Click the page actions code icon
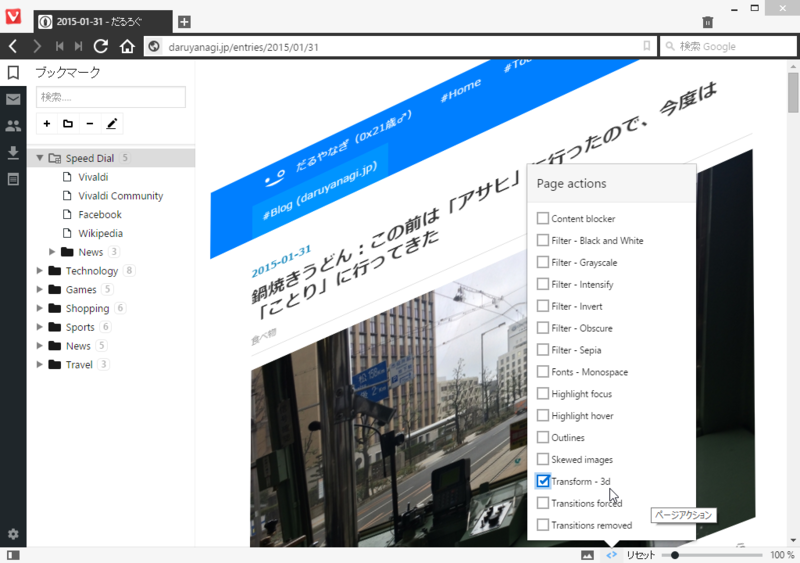This screenshot has height=563, width=800. 611,555
